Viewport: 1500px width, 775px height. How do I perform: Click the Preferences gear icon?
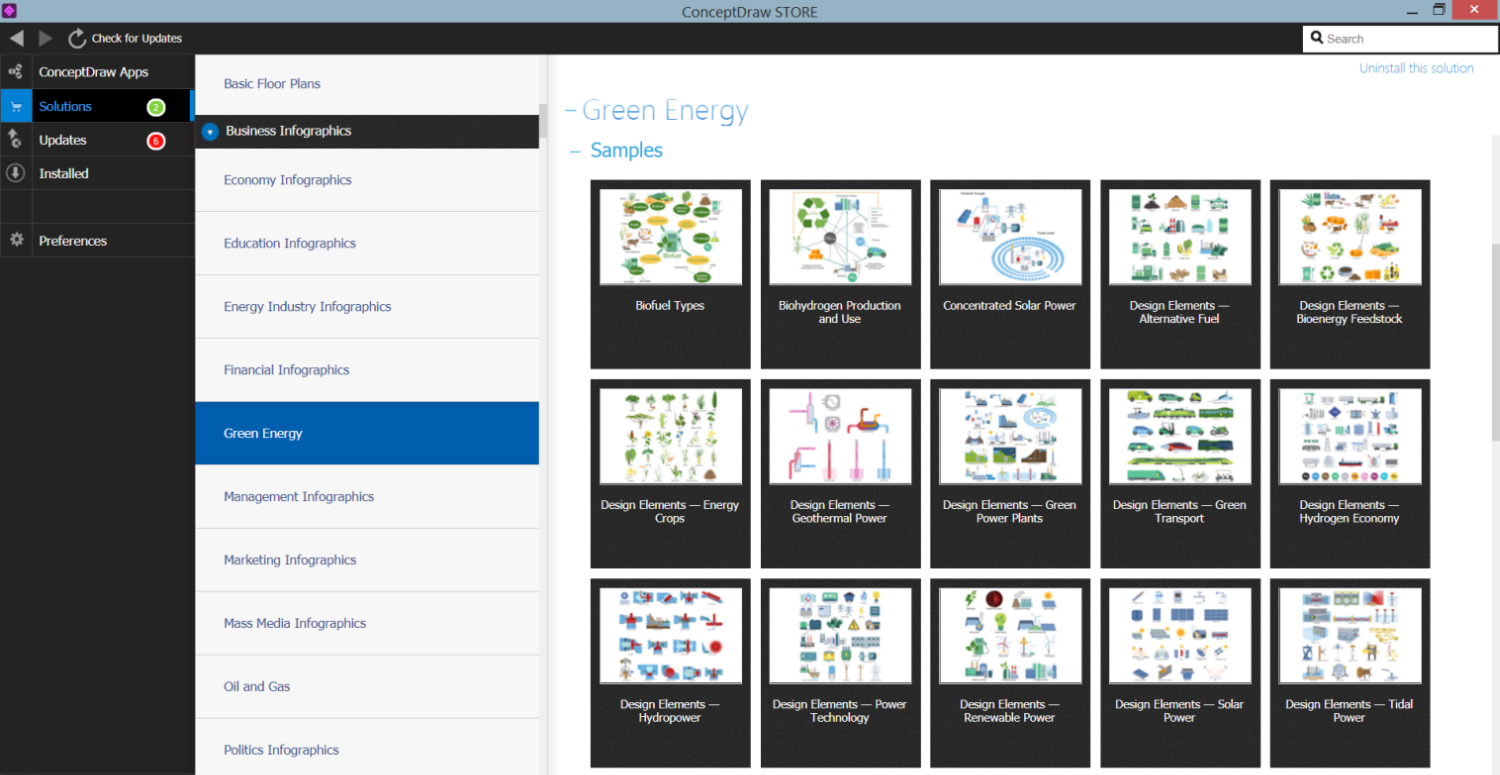[x=15, y=240]
